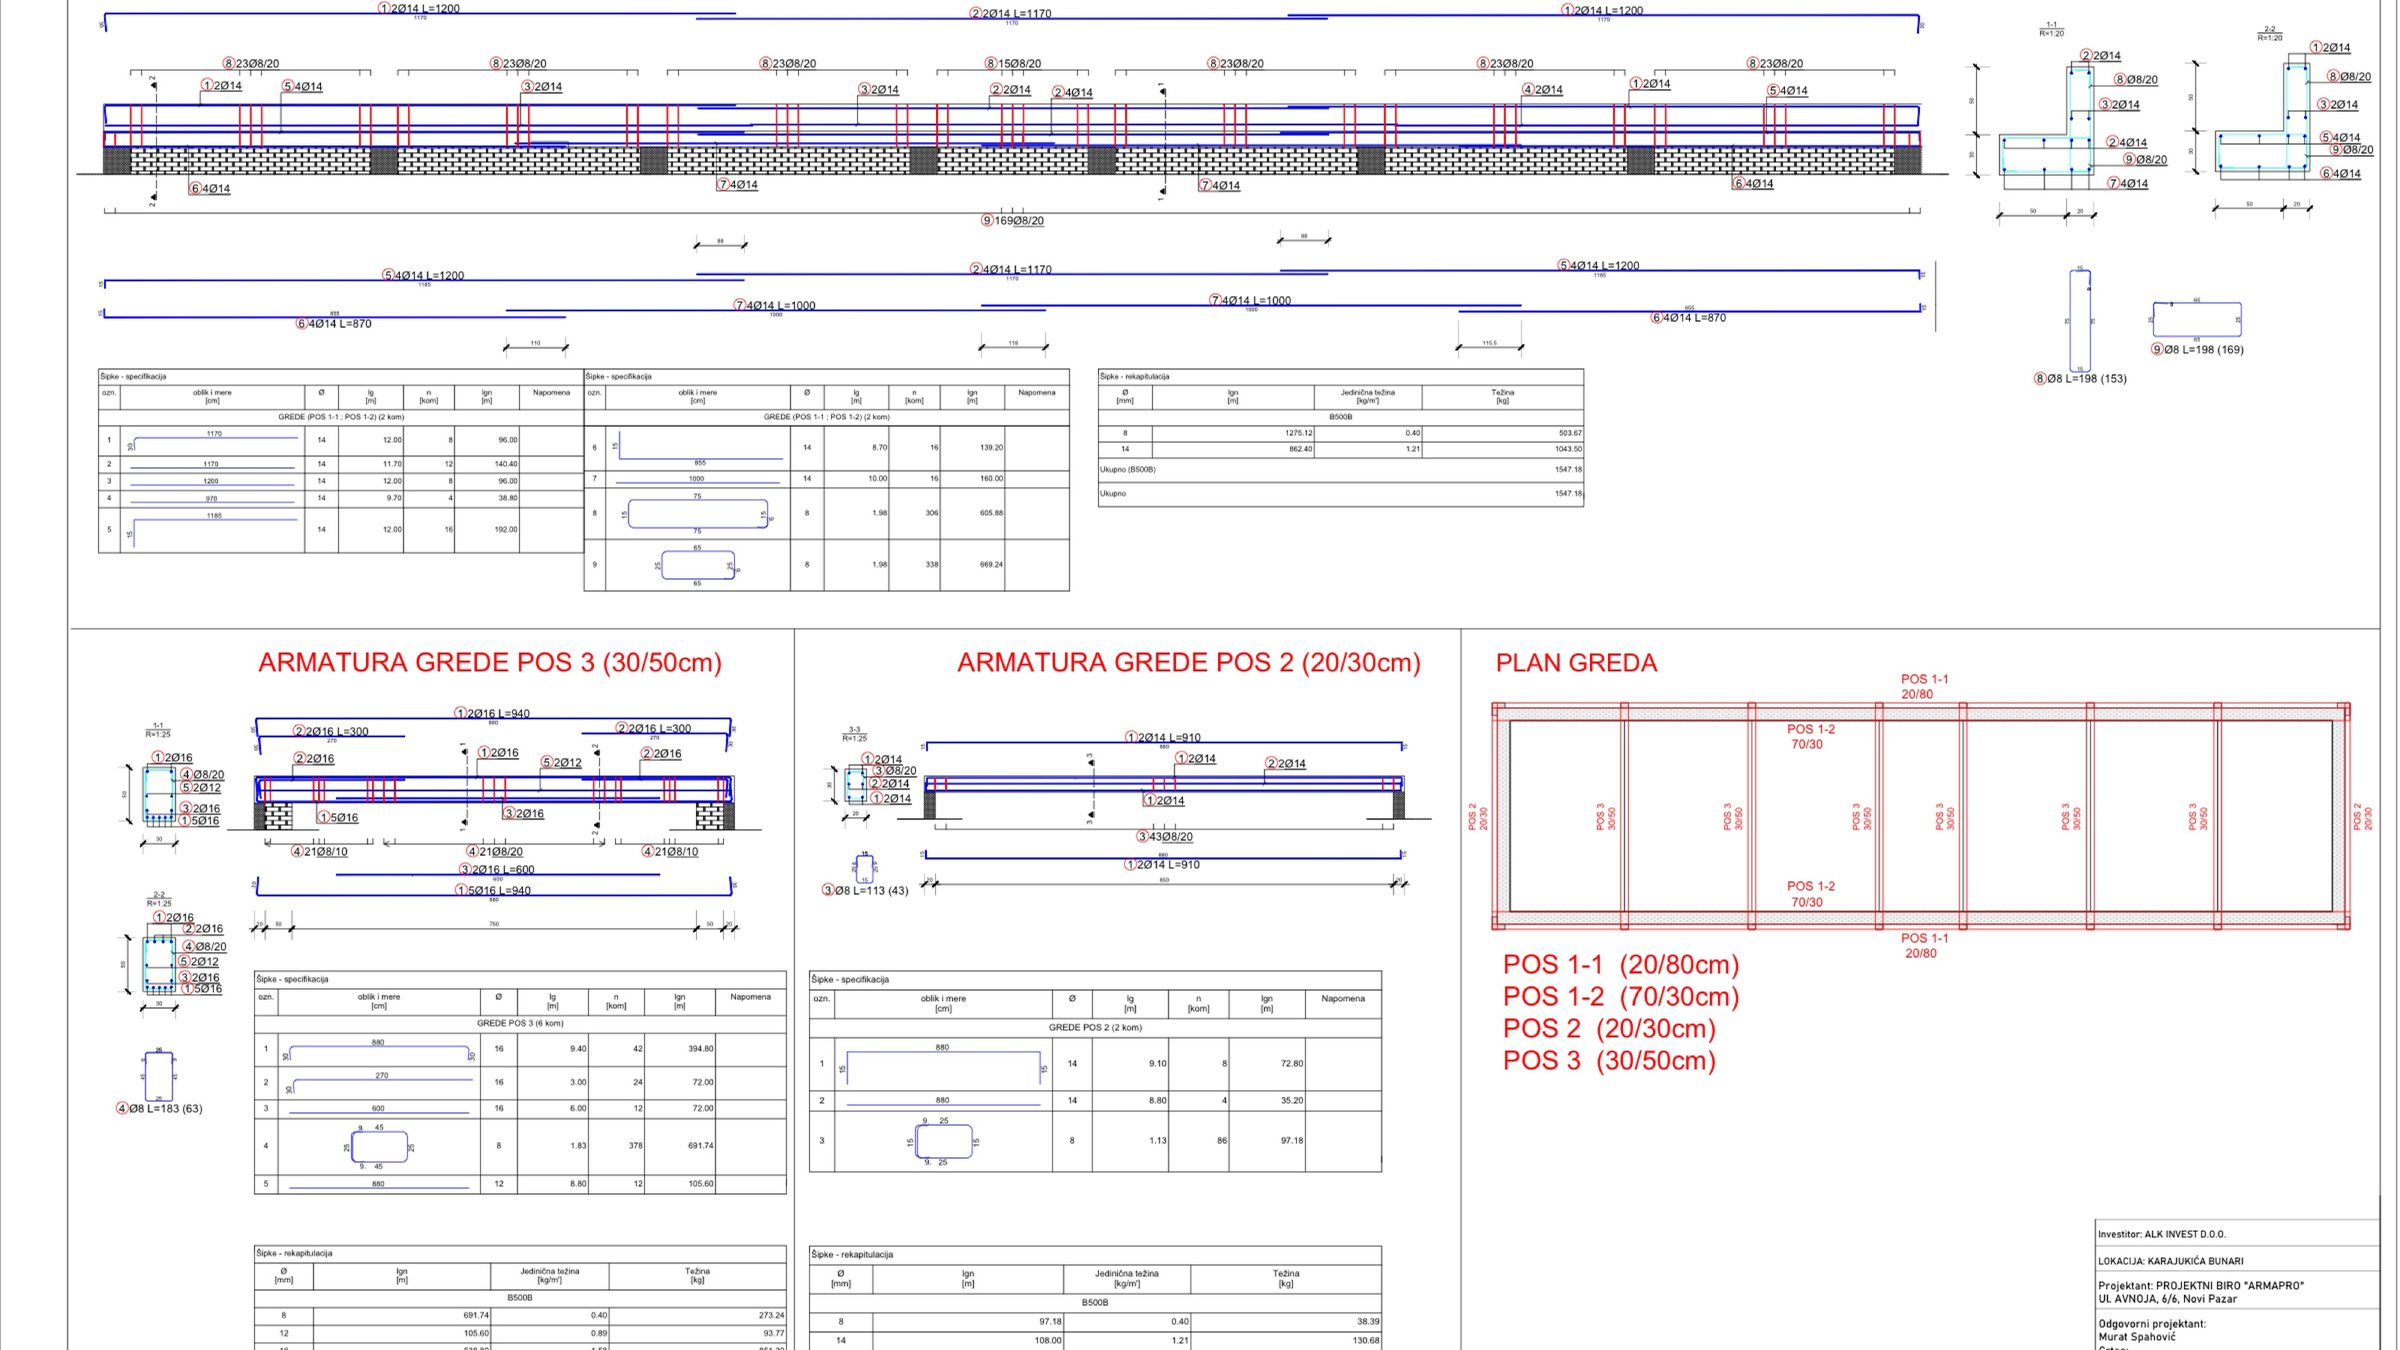Click the Ukupno (B500B) row label
Image resolution: width=2400 pixels, height=1350 pixels.
click(x=1128, y=470)
